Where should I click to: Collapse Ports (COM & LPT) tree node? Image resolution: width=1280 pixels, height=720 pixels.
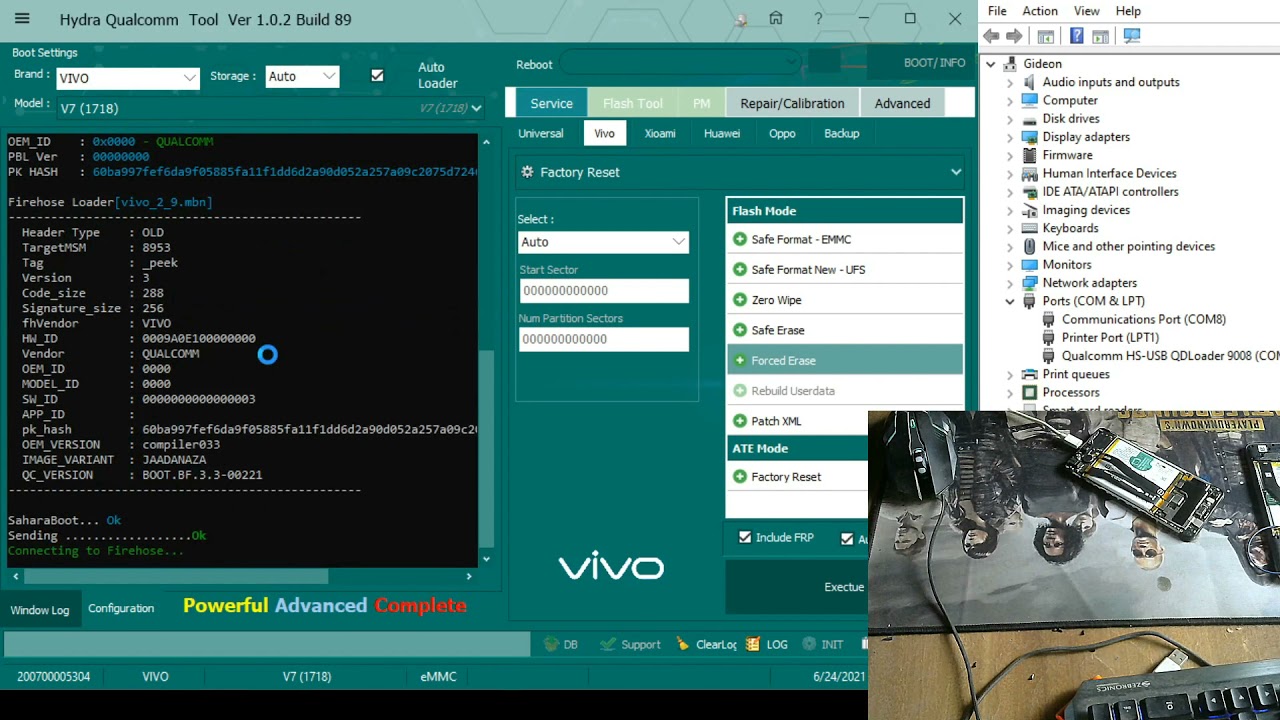click(x=1010, y=301)
